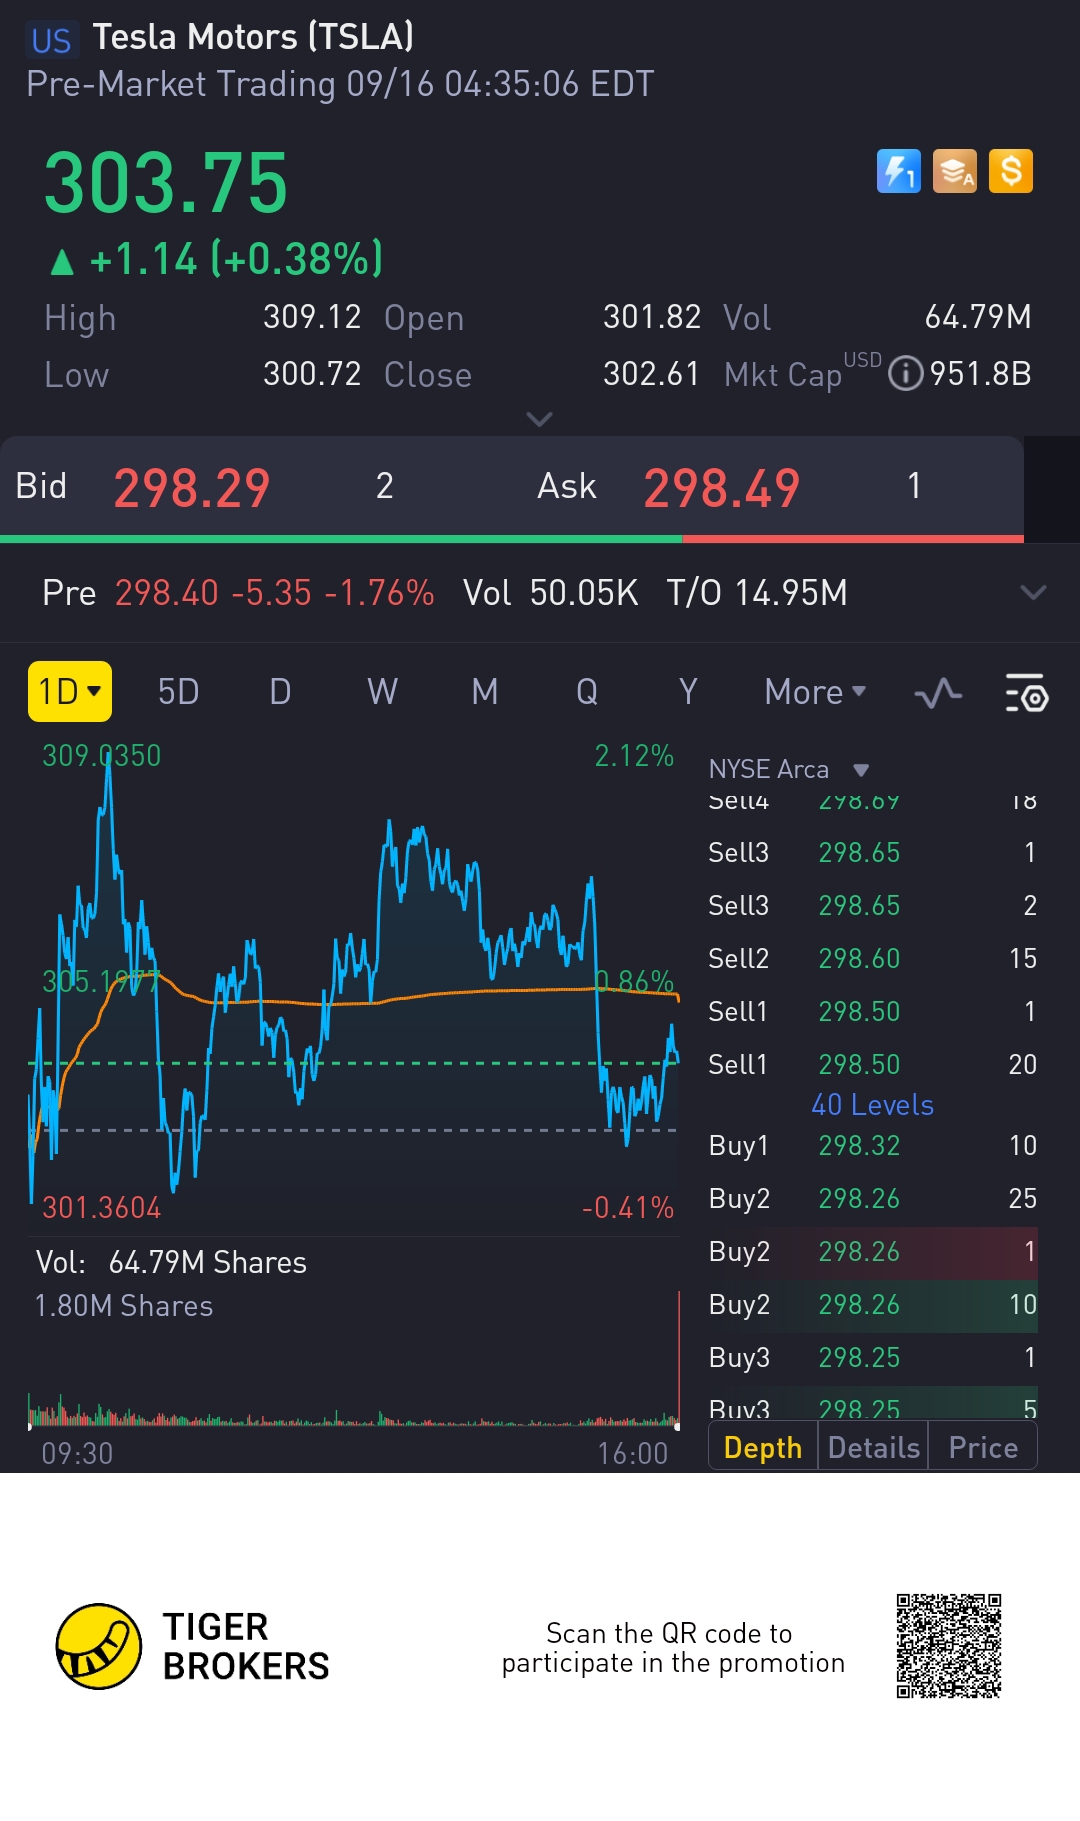Tap the Vol 64.79M value

[978, 317]
